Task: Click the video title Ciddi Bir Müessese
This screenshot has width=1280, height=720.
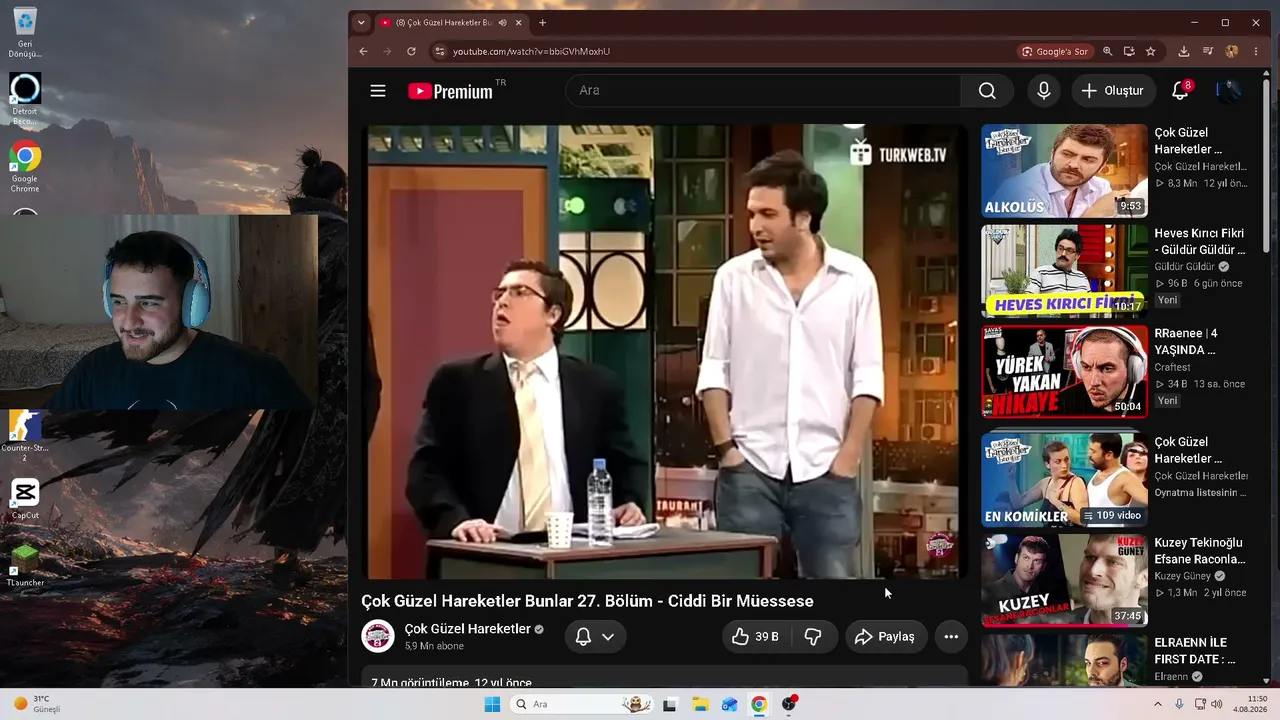Action: pyautogui.click(x=587, y=601)
